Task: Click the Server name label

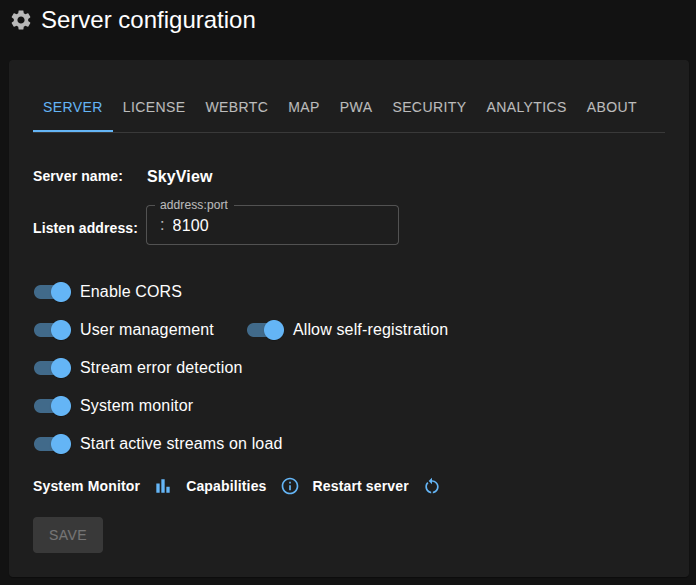Action: [x=78, y=176]
